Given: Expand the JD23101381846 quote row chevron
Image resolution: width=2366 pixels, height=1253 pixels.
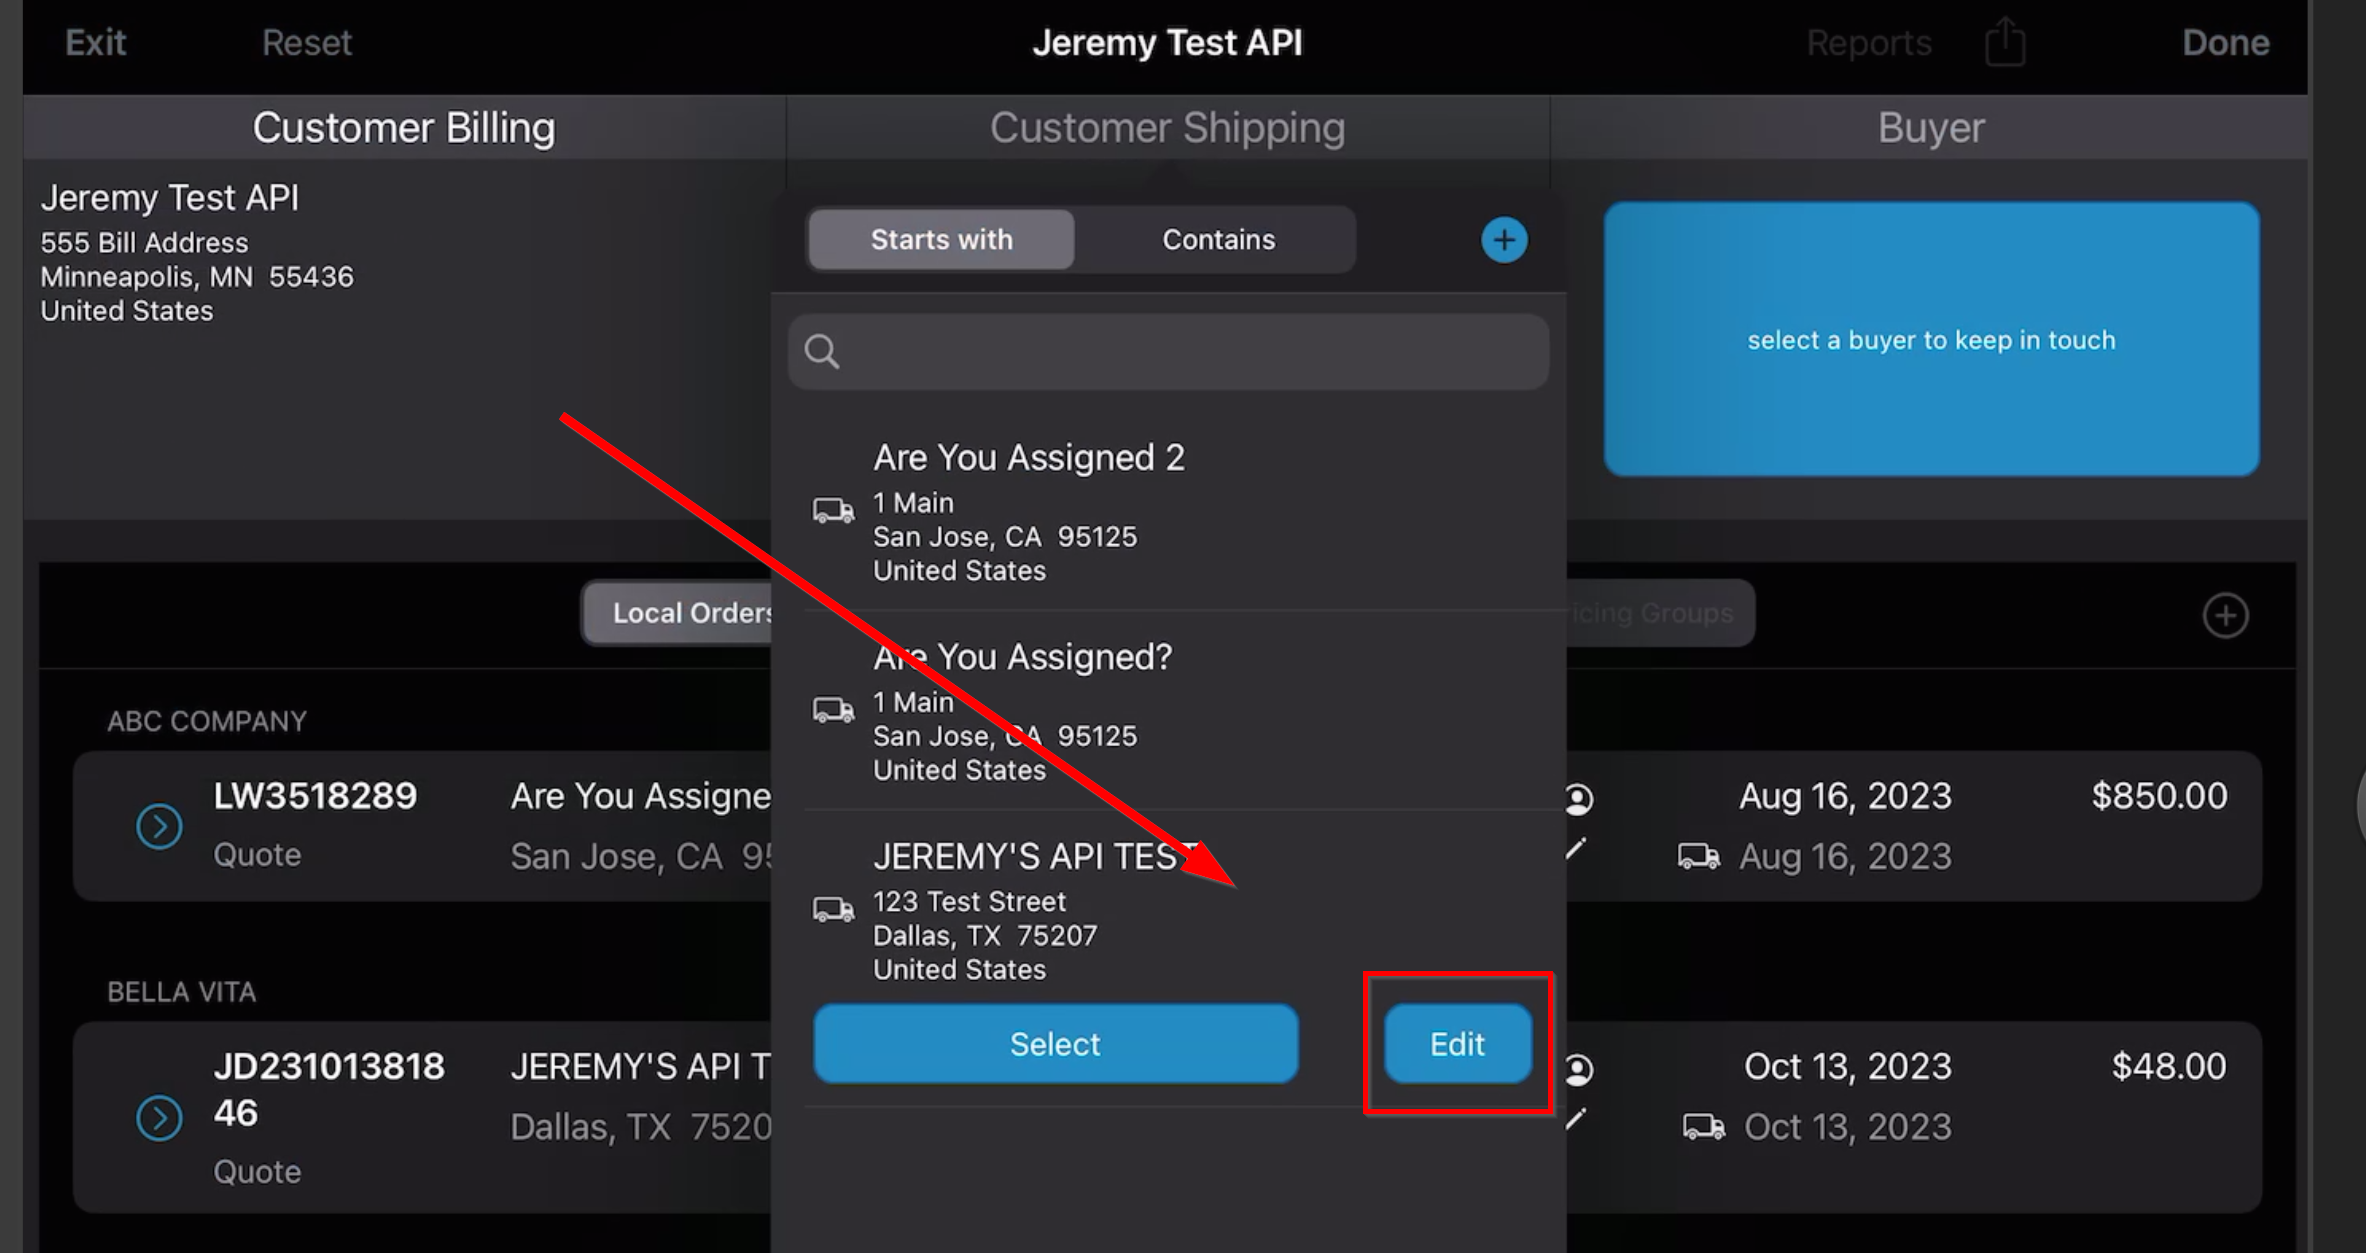Looking at the screenshot, I should pos(159,1118).
